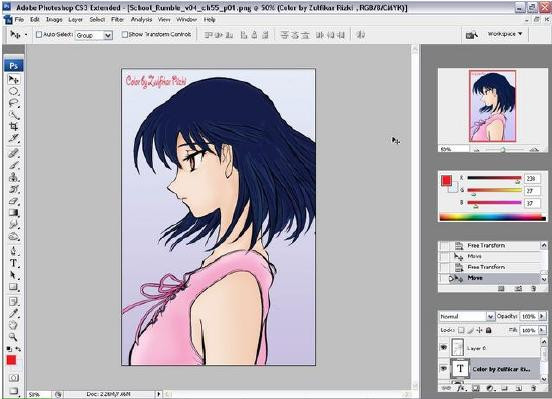552x399 pixels.
Task: Select the Gradient tool
Action: pyautogui.click(x=14, y=213)
